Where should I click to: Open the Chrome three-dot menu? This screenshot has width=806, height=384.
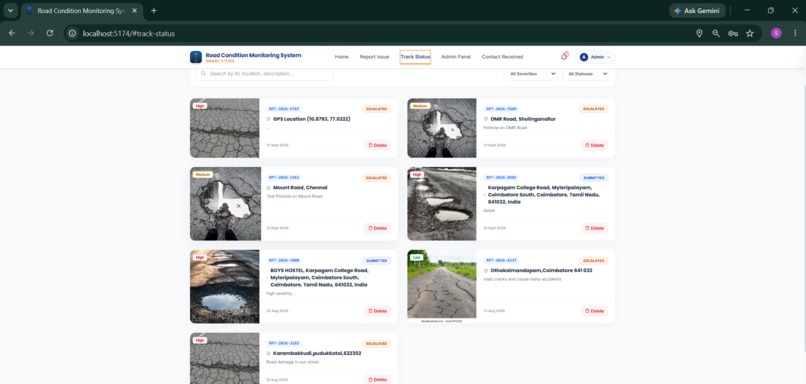point(795,33)
